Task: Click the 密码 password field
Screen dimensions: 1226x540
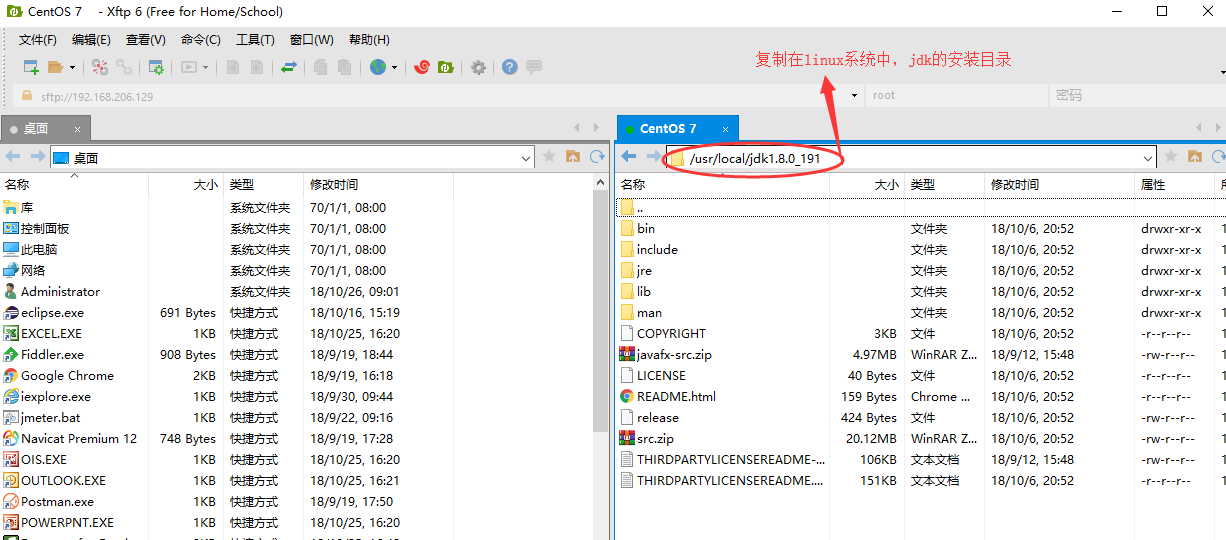Action: (1136, 96)
